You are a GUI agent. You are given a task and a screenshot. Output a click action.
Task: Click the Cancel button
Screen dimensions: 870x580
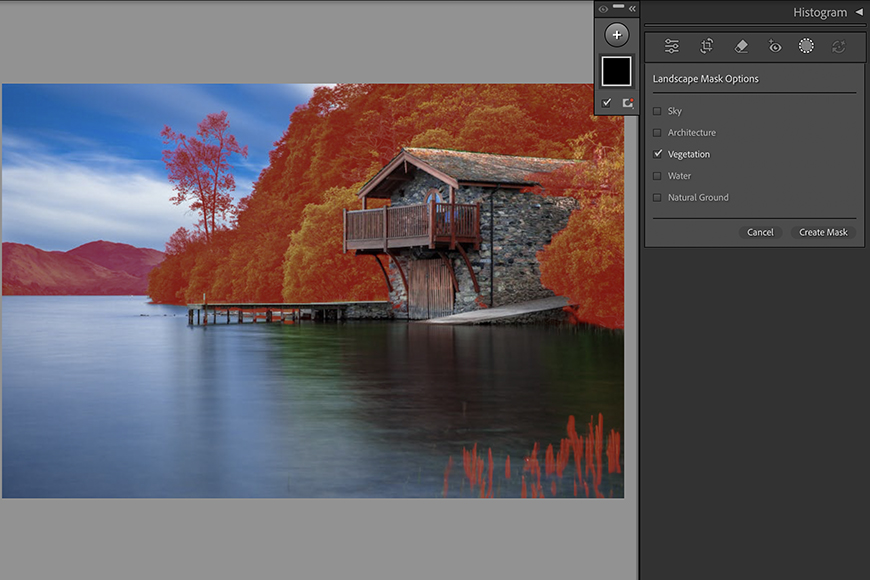pos(760,232)
